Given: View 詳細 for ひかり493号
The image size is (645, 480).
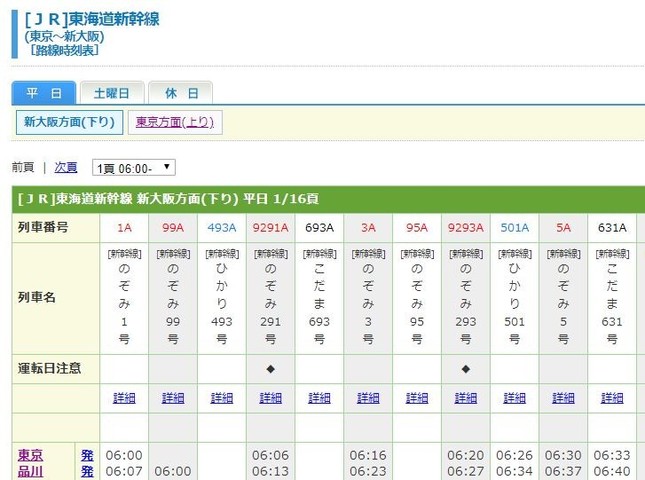Looking at the screenshot, I should tap(222, 398).
